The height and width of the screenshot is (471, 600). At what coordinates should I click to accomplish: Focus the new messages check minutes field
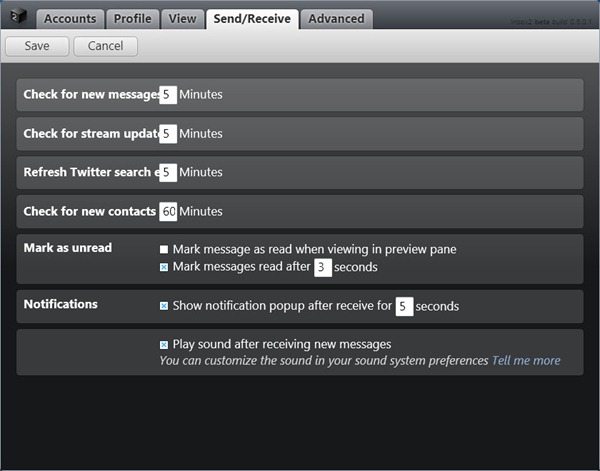point(168,95)
